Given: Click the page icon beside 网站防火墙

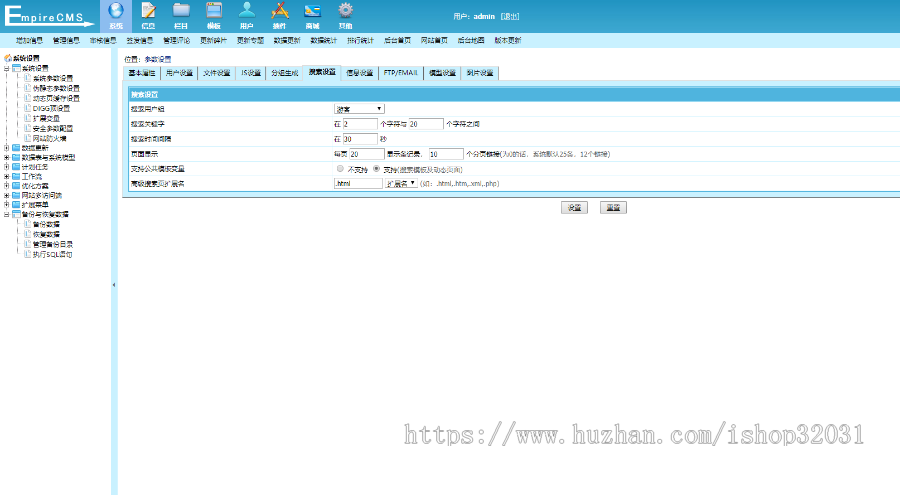Looking at the screenshot, I should tap(28, 138).
